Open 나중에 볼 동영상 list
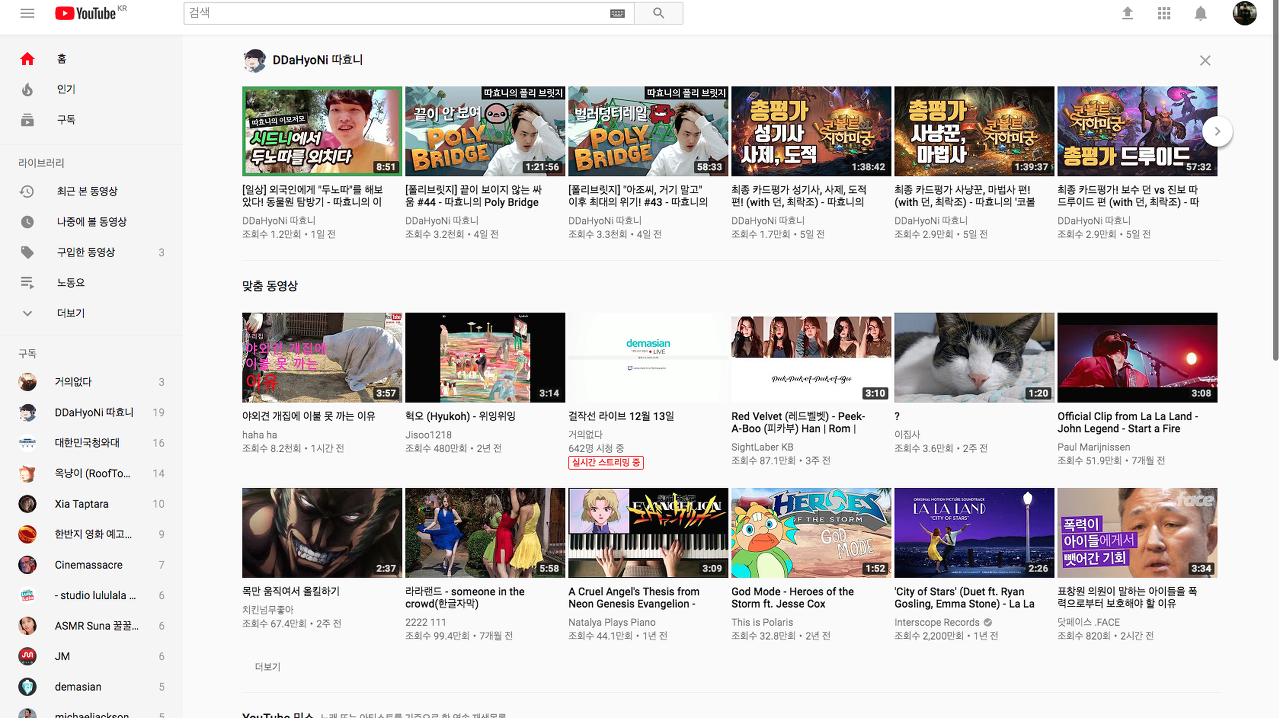 click(91, 221)
